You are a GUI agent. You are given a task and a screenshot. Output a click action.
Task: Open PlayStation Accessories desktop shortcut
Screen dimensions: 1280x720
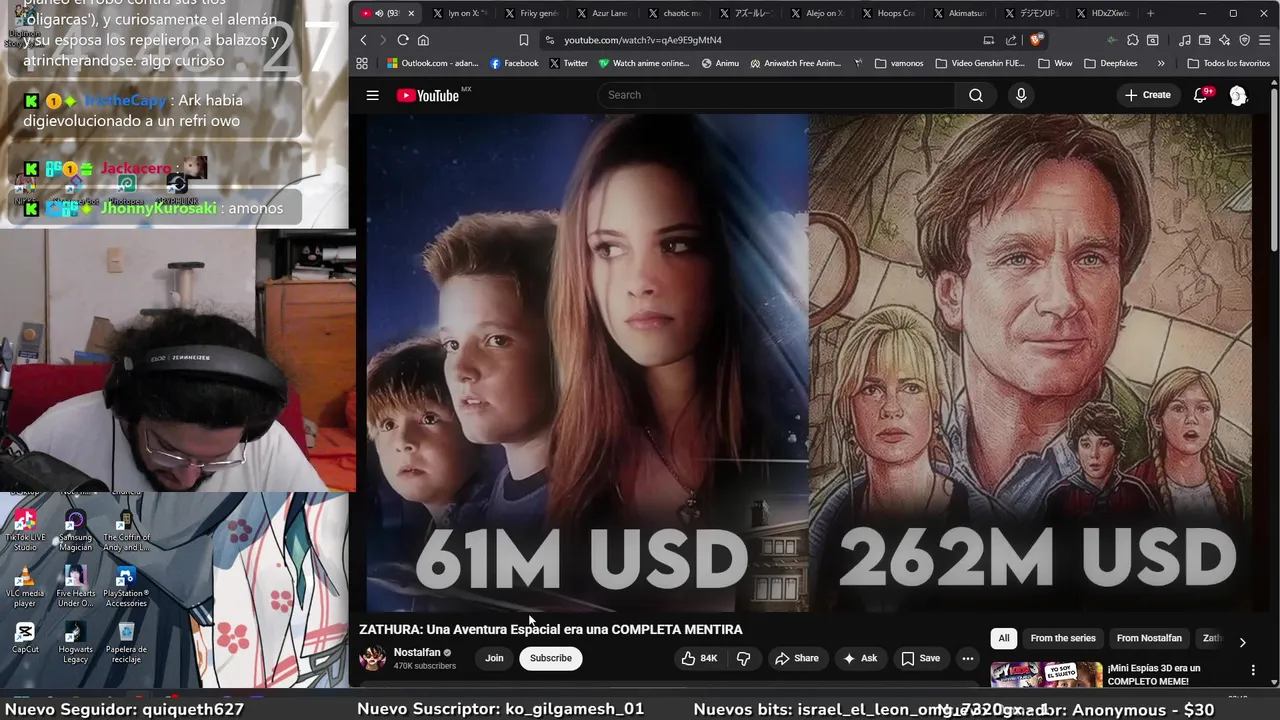(126, 587)
